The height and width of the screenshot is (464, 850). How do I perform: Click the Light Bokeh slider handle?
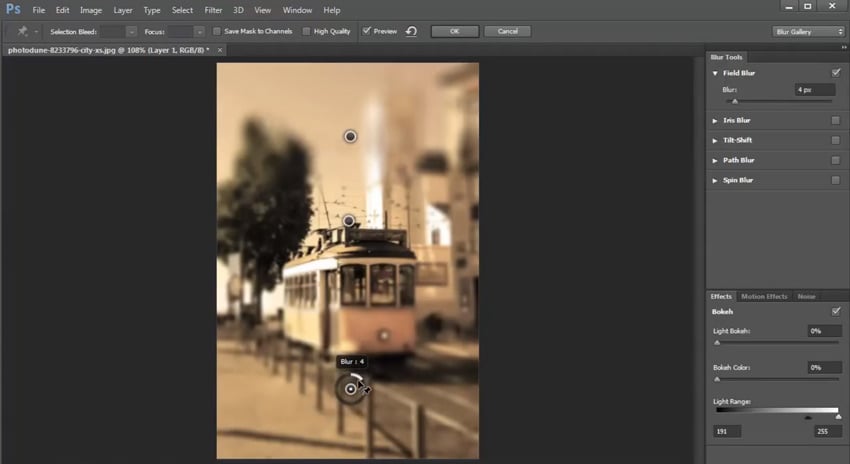pyautogui.click(x=717, y=343)
